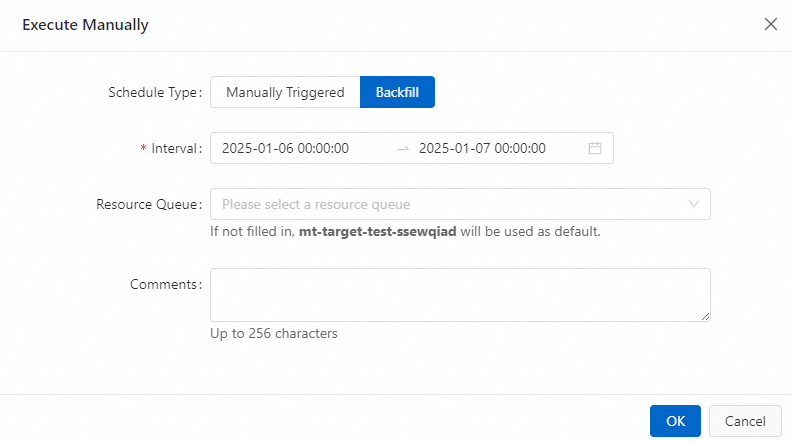This screenshot has width=792, height=443.
Task: Open the Resource Queue dropdown
Action: click(x=450, y=204)
